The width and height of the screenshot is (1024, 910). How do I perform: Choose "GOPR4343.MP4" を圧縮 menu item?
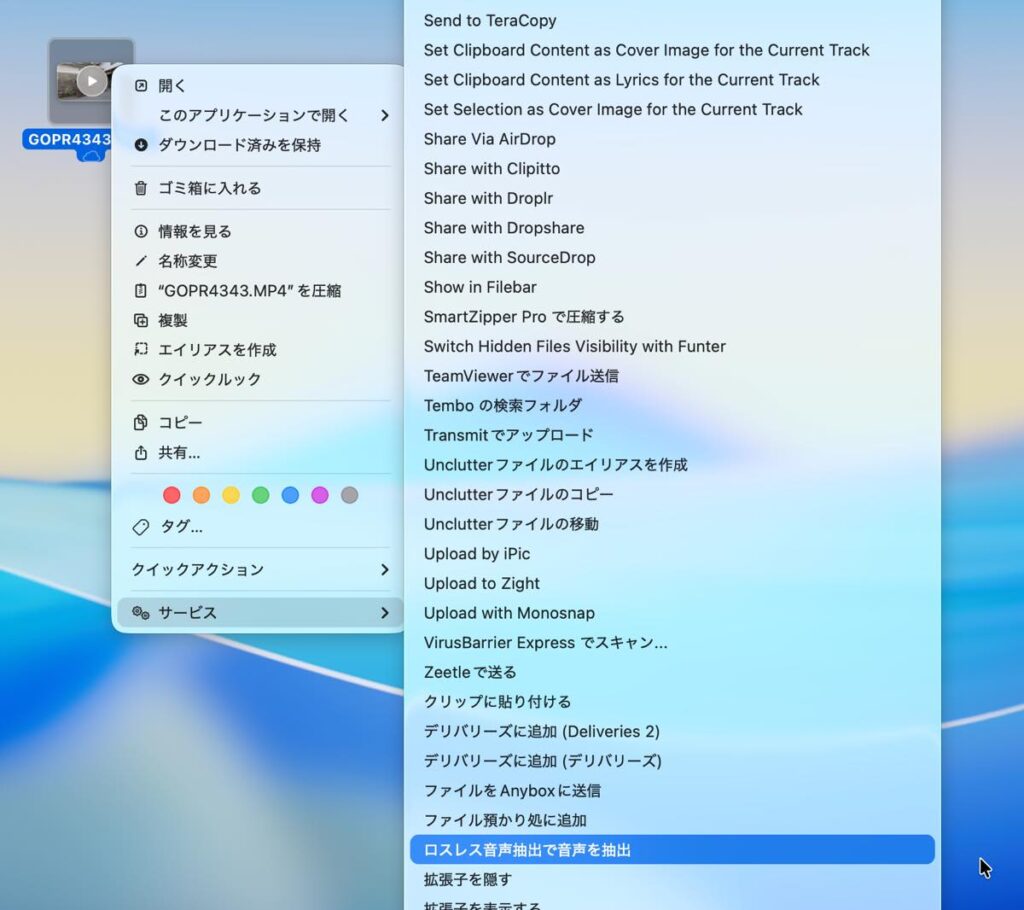(249, 291)
